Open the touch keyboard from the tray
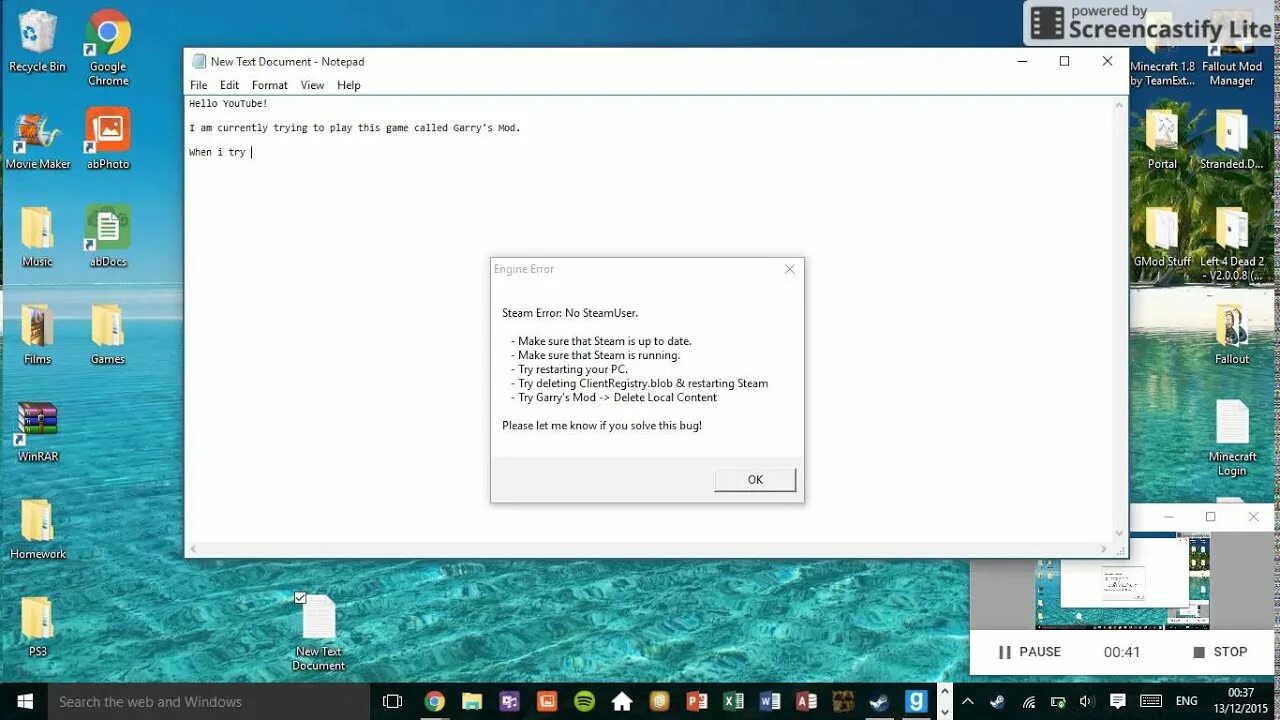The width and height of the screenshot is (1280, 720). tap(1151, 702)
